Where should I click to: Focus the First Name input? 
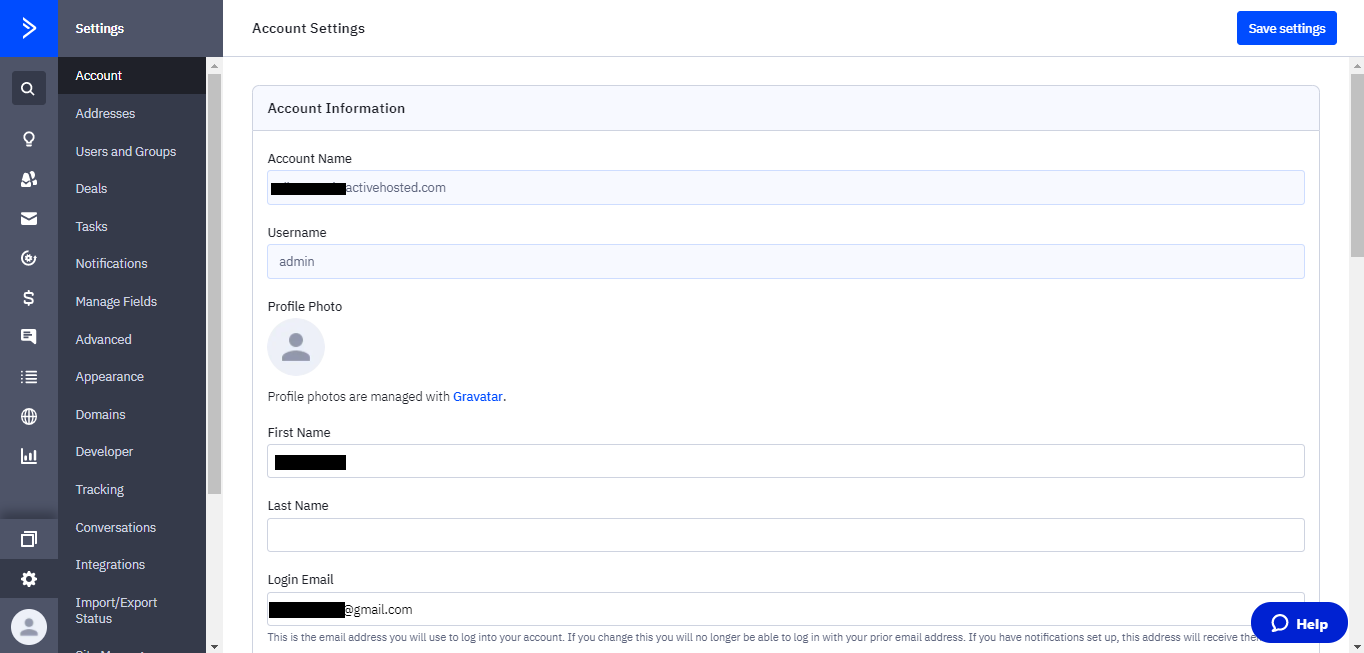[786, 461]
